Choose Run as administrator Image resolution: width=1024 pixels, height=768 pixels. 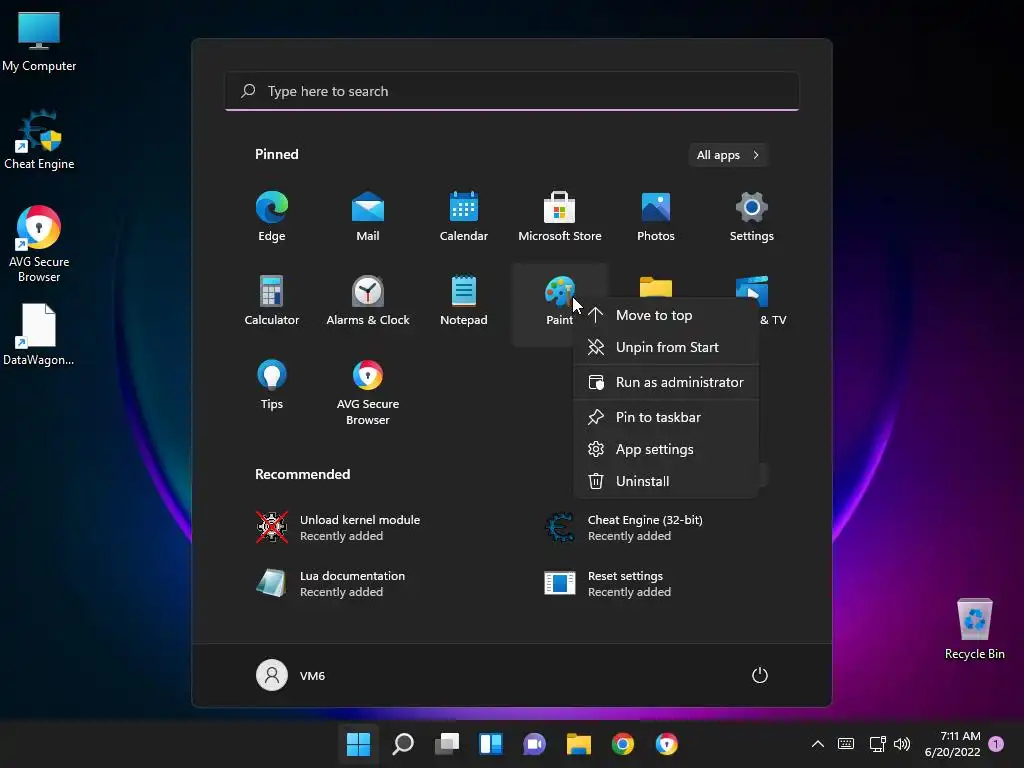(x=666, y=382)
